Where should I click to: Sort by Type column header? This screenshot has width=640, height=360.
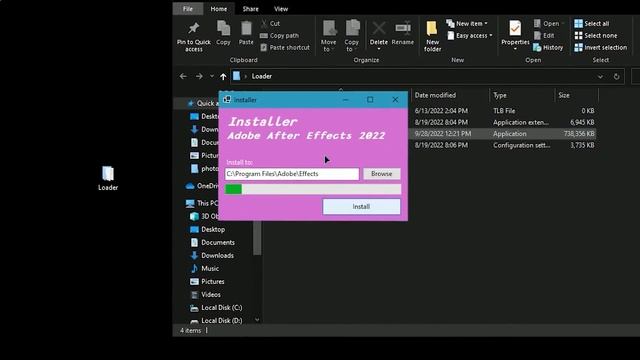tap(500, 95)
